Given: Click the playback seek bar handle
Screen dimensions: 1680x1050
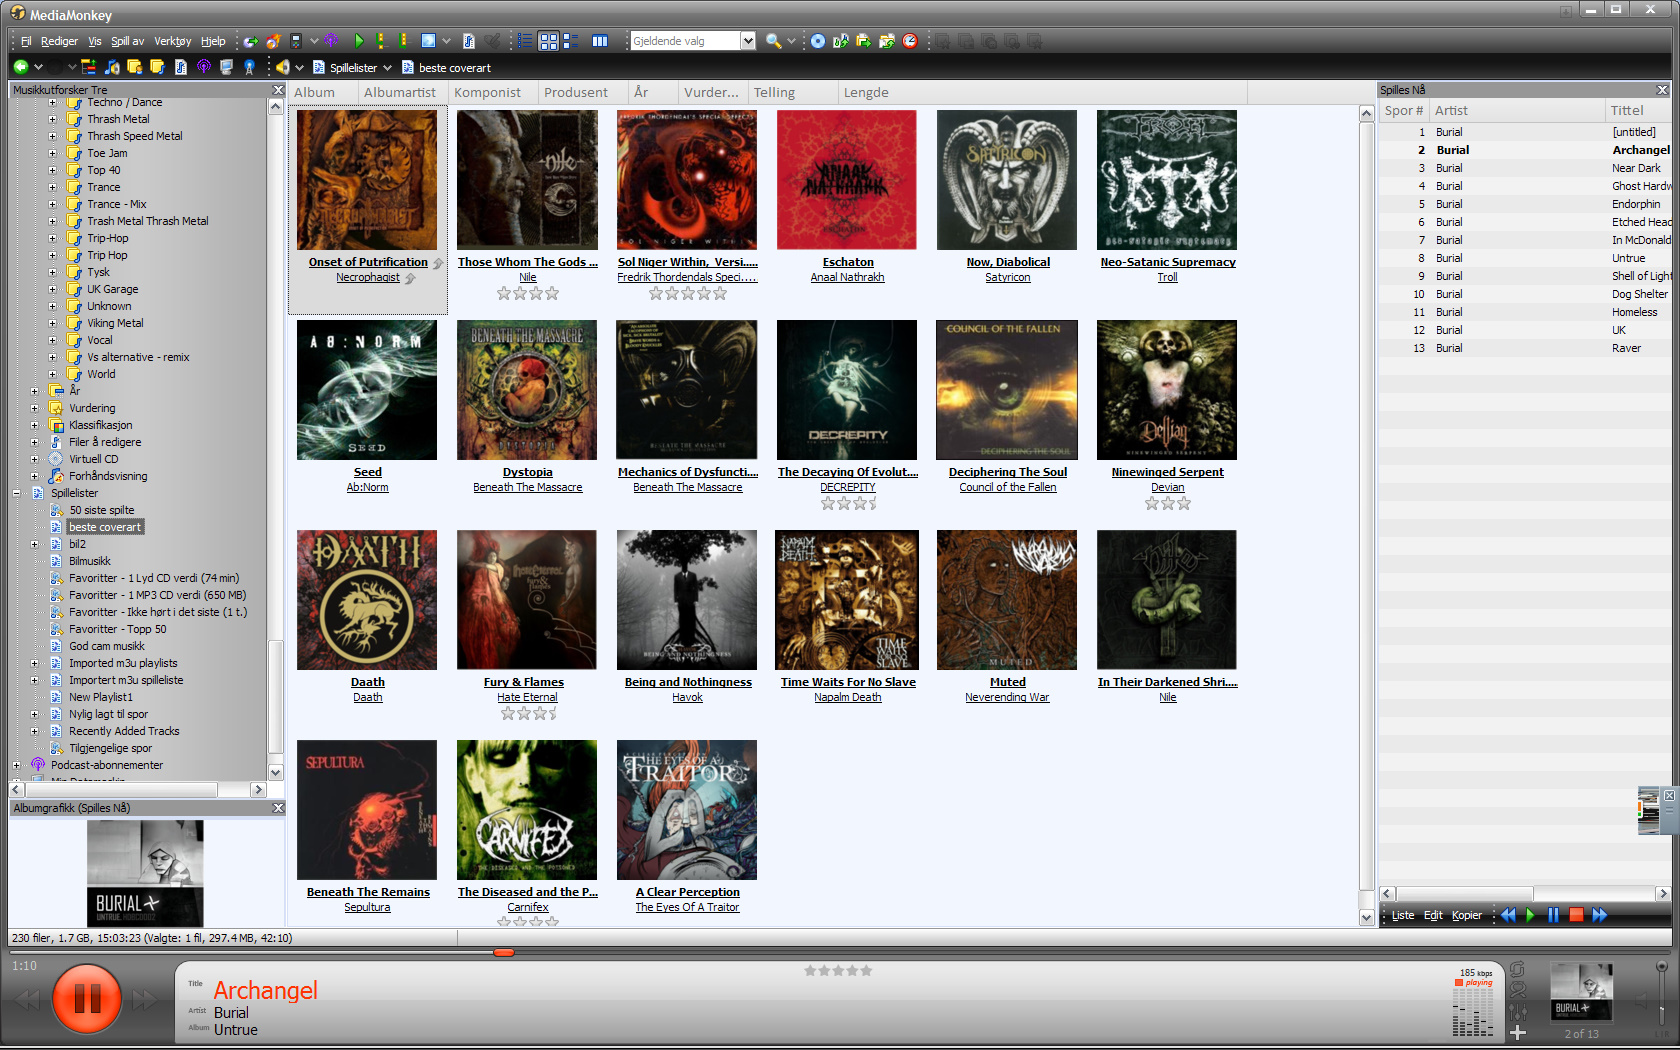Looking at the screenshot, I should pos(504,952).
